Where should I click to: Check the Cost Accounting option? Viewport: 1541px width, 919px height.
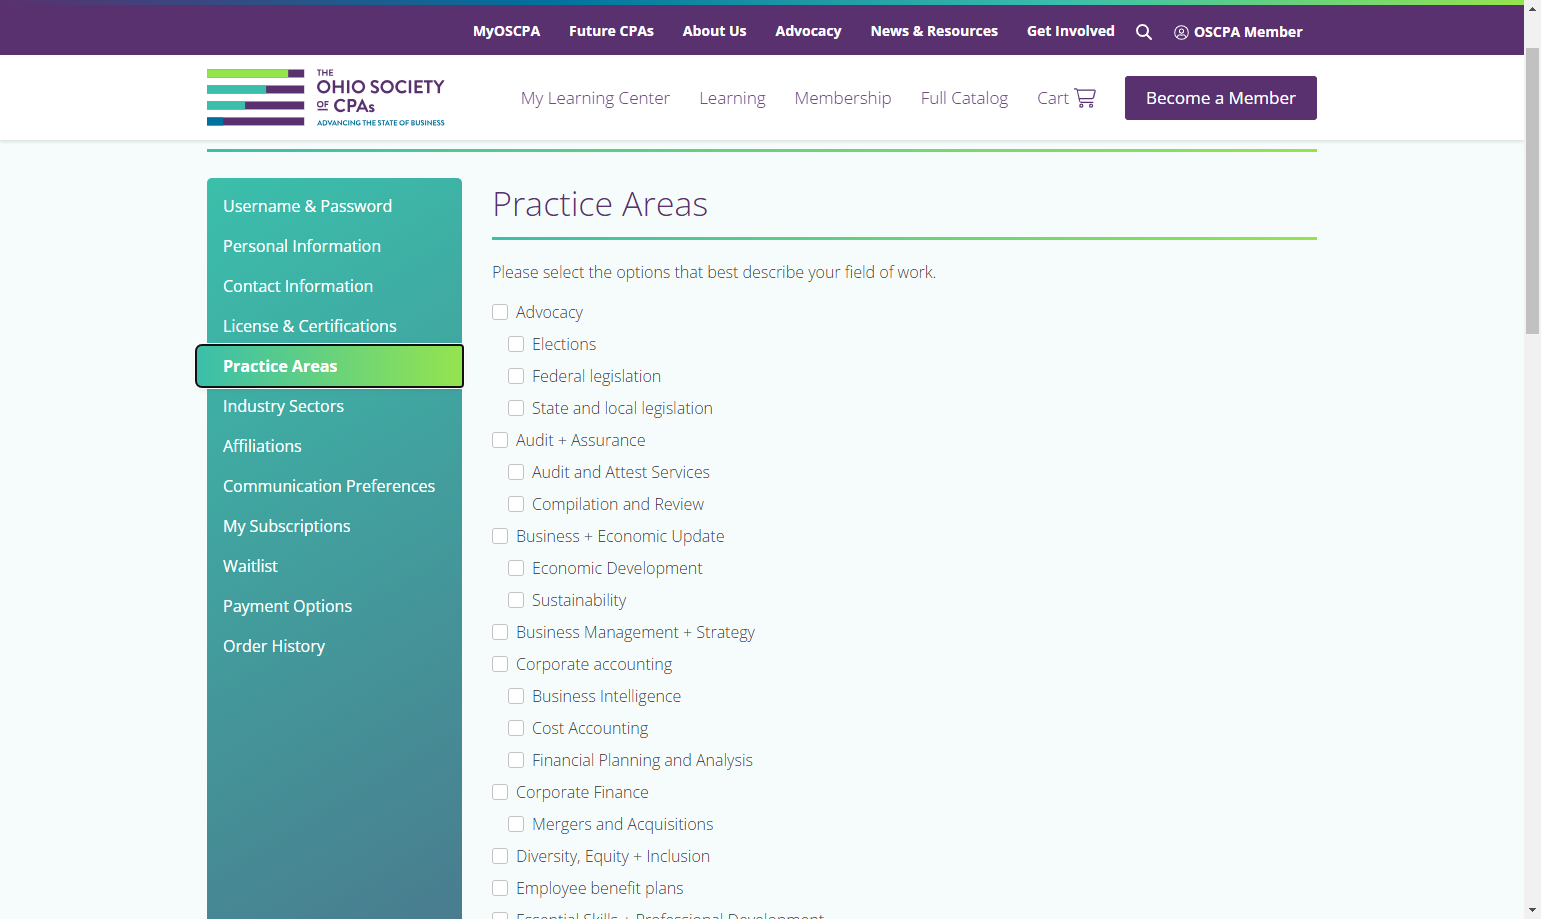tap(516, 728)
